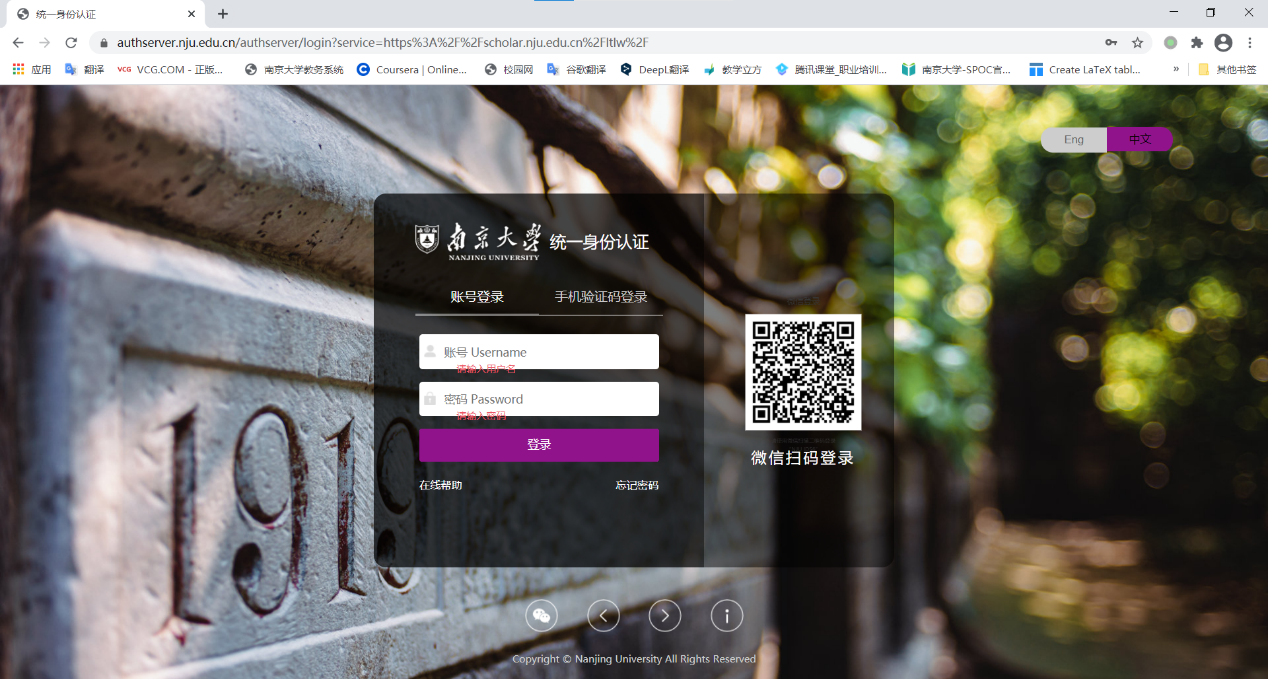
Task: Switch language to Eng
Action: click(1074, 140)
